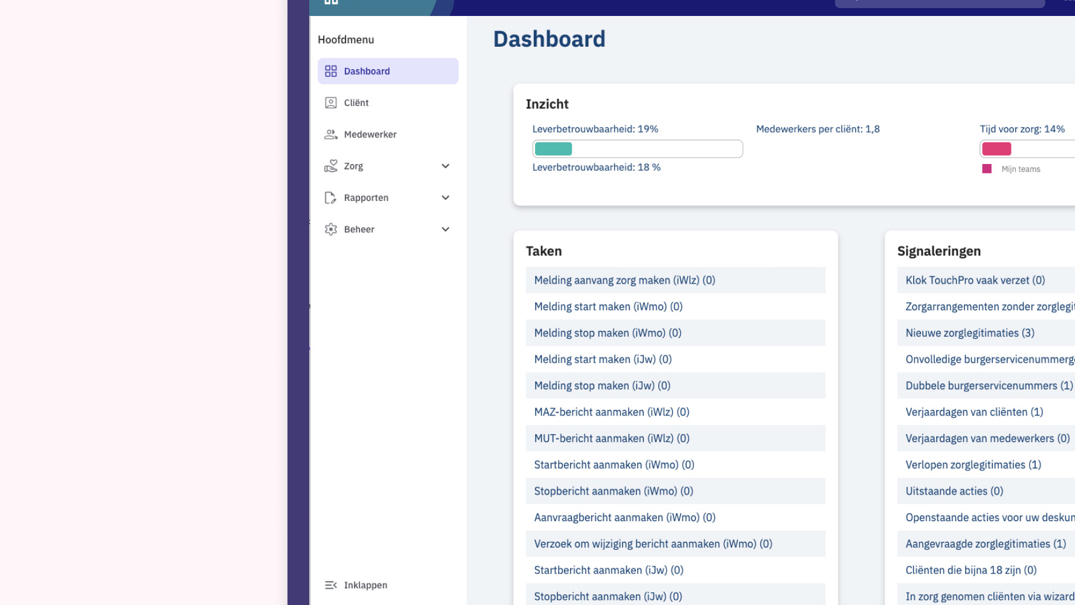Click the Tijd voor zorg pink bar

[996, 149]
